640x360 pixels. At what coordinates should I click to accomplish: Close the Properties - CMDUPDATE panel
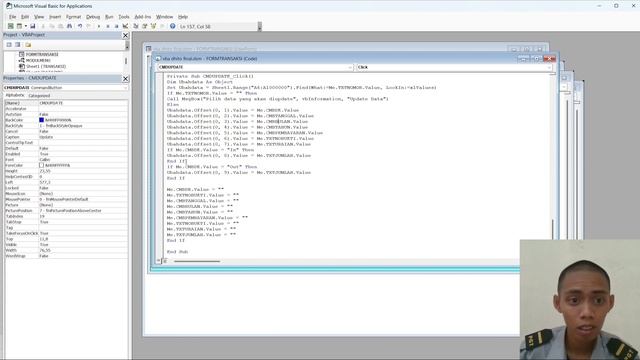[125, 78]
